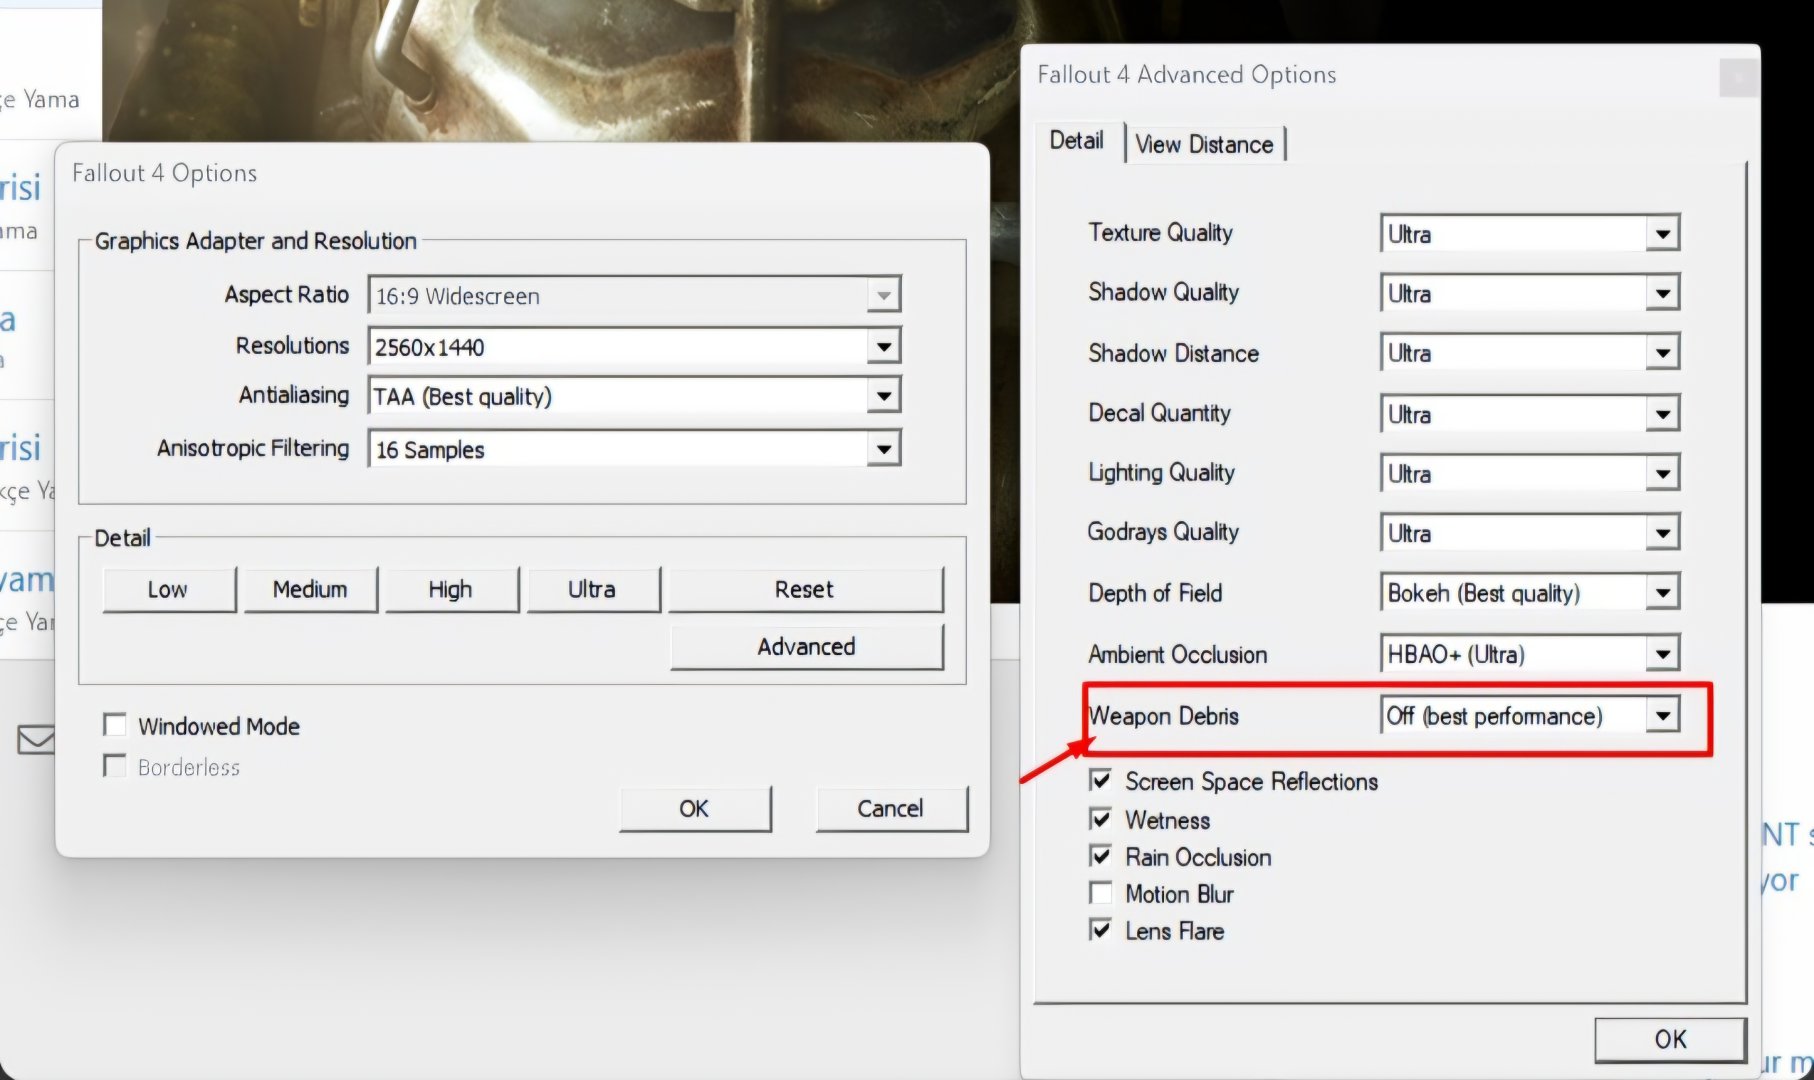Click the Anisotropic Filtering label
Screen dimensions: 1814x1080
point(253,448)
